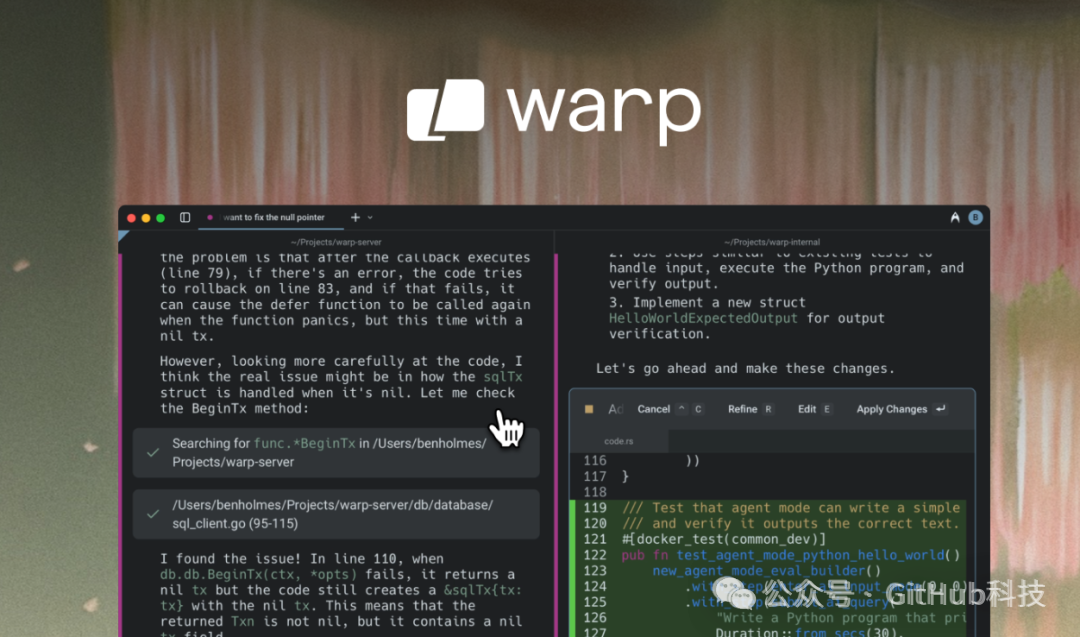Screen dimensions: 1080x637
Task: Click 'Let's go ahead and make these changes.'
Action: coord(745,368)
